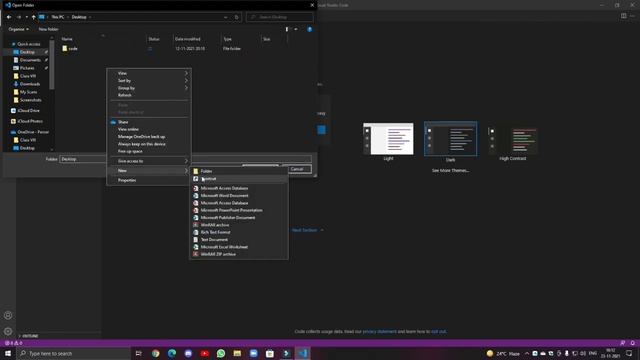Choose Folder in the New submenu
Image resolution: width=640 pixels, height=360 pixels.
(239, 171)
